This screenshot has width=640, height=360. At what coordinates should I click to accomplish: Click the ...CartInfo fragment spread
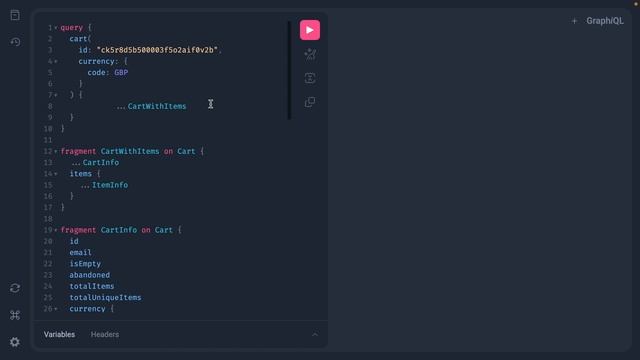tap(95, 162)
